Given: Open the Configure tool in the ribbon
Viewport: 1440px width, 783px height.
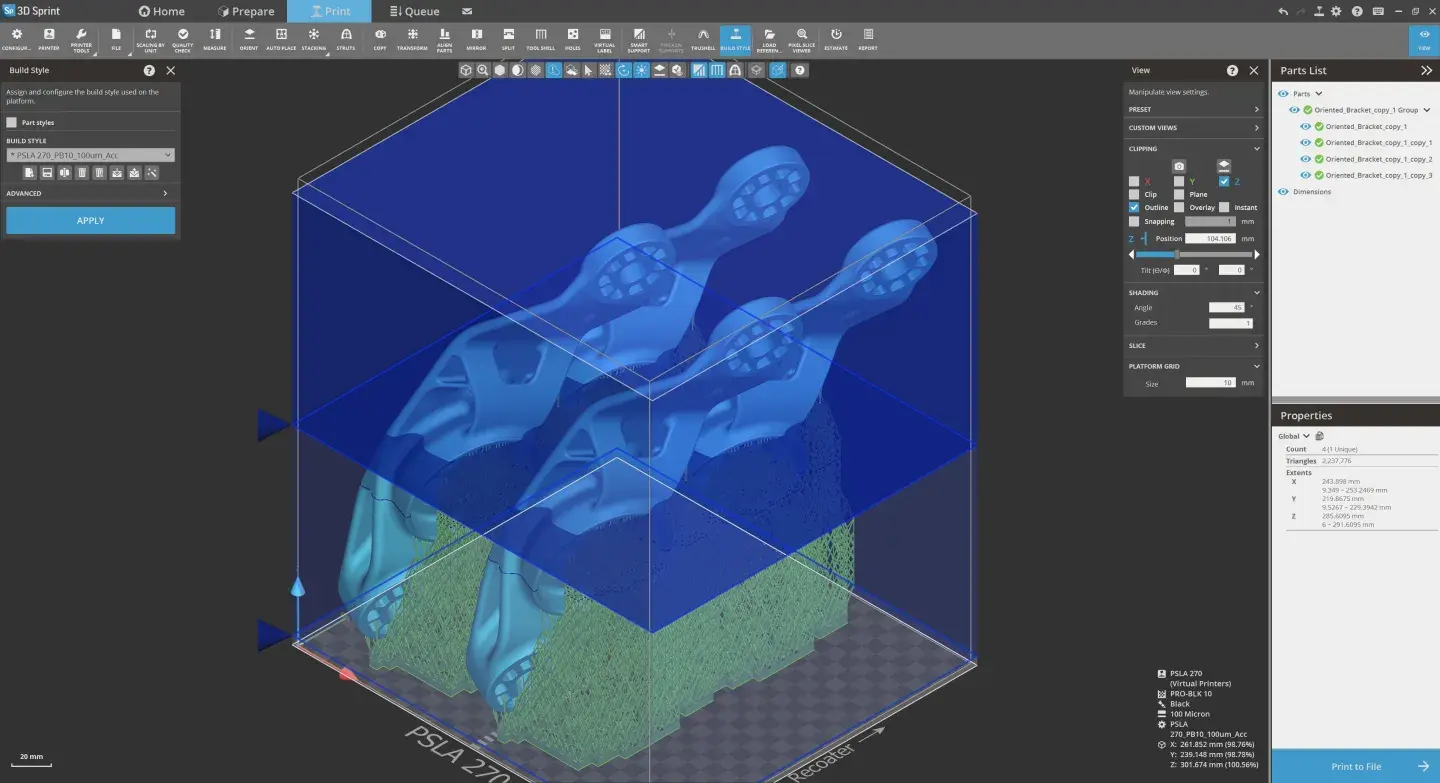Looking at the screenshot, I should (16, 39).
